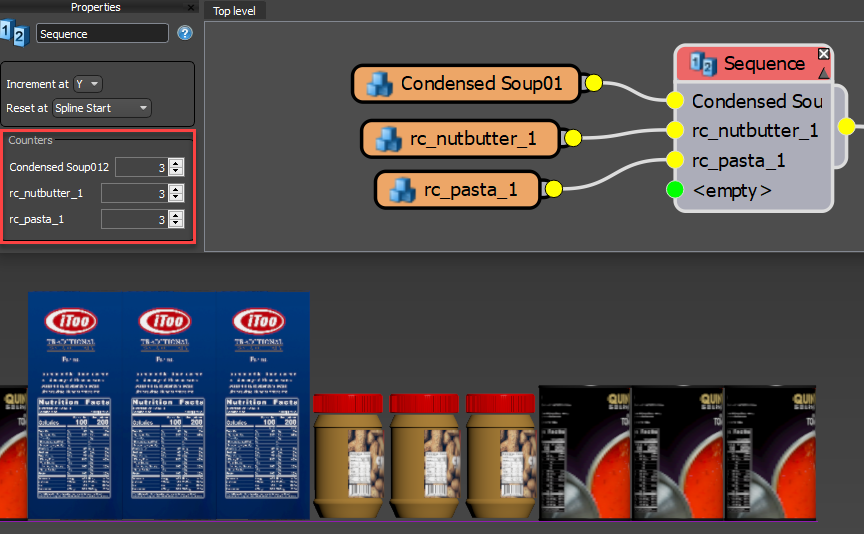
Task: Select the rc_pasta_1 input row in Sequence node
Action: 738,160
